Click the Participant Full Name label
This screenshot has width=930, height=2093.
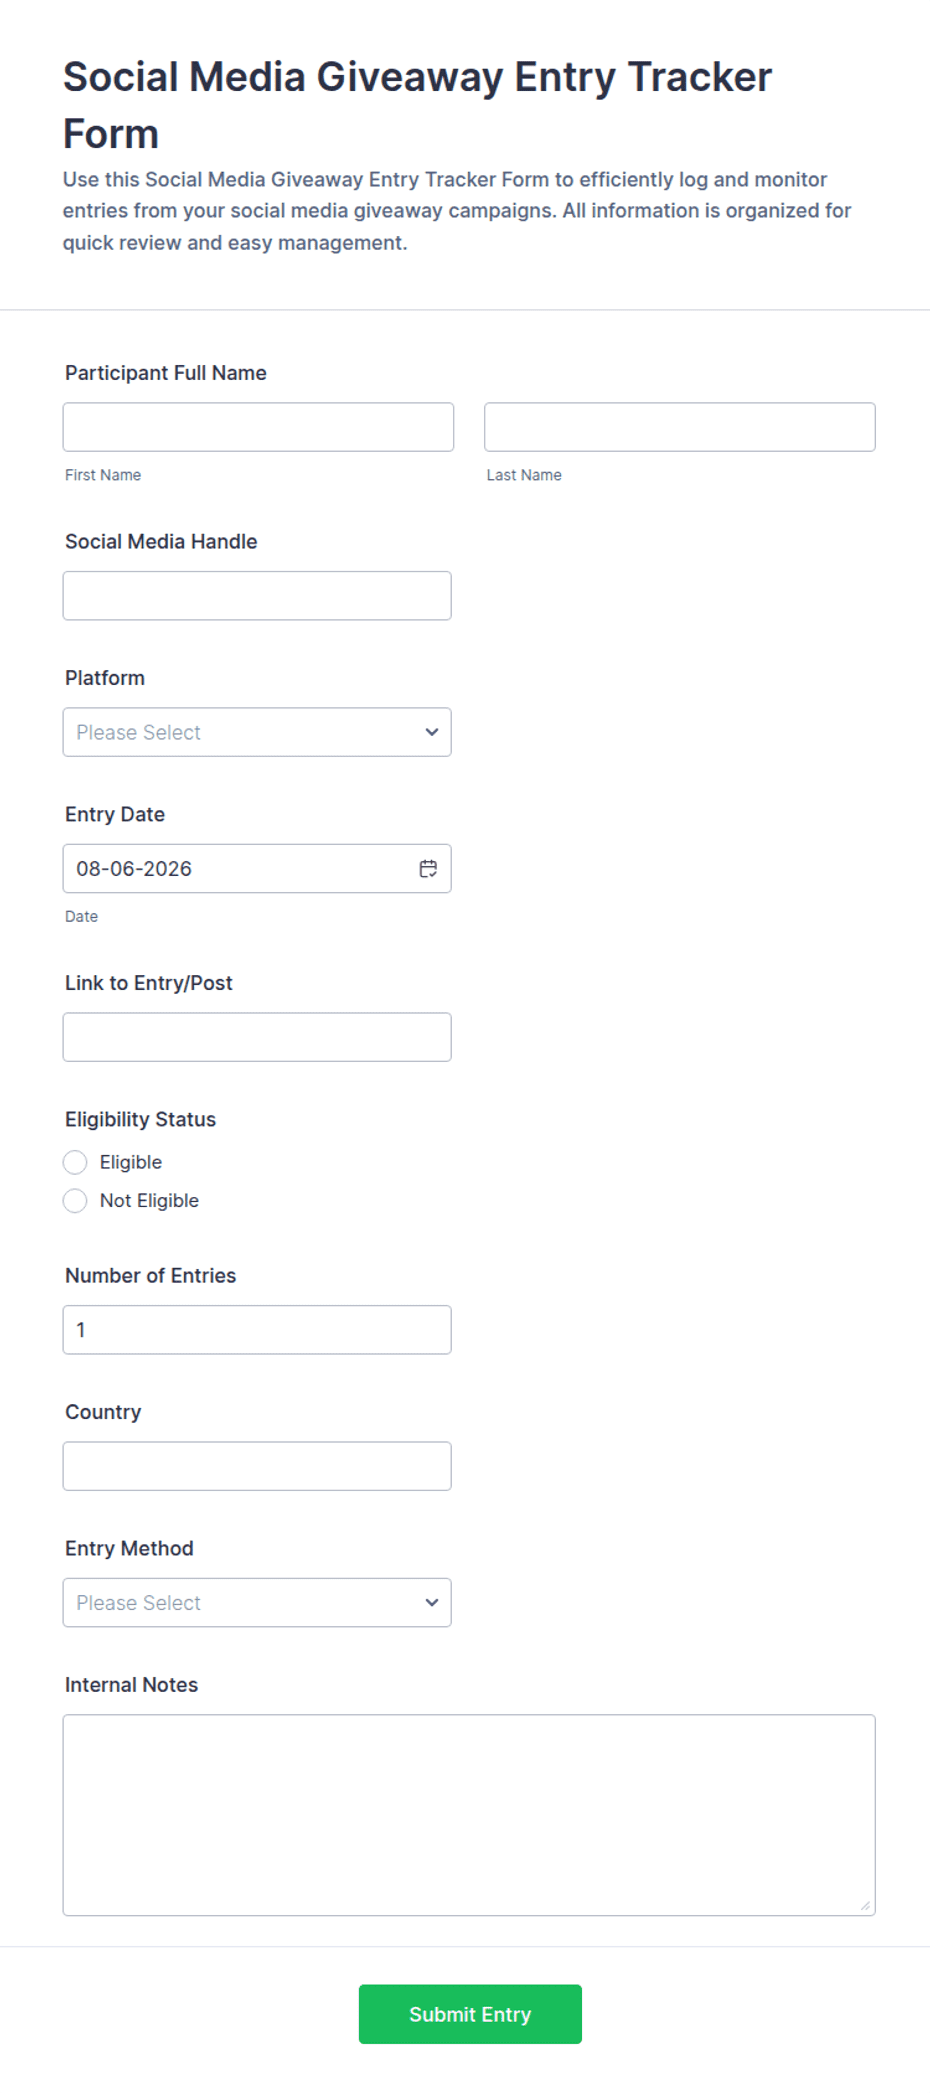166,373
